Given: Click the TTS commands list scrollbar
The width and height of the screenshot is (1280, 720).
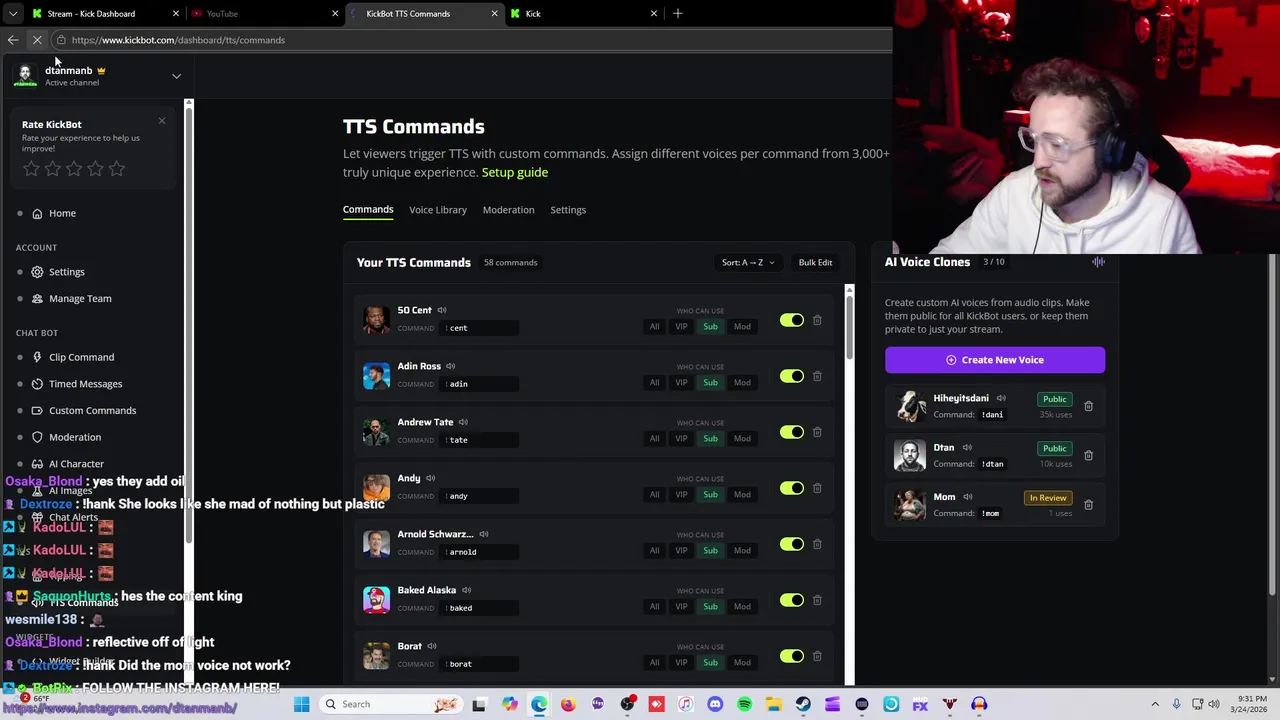Looking at the screenshot, I should point(849,330).
